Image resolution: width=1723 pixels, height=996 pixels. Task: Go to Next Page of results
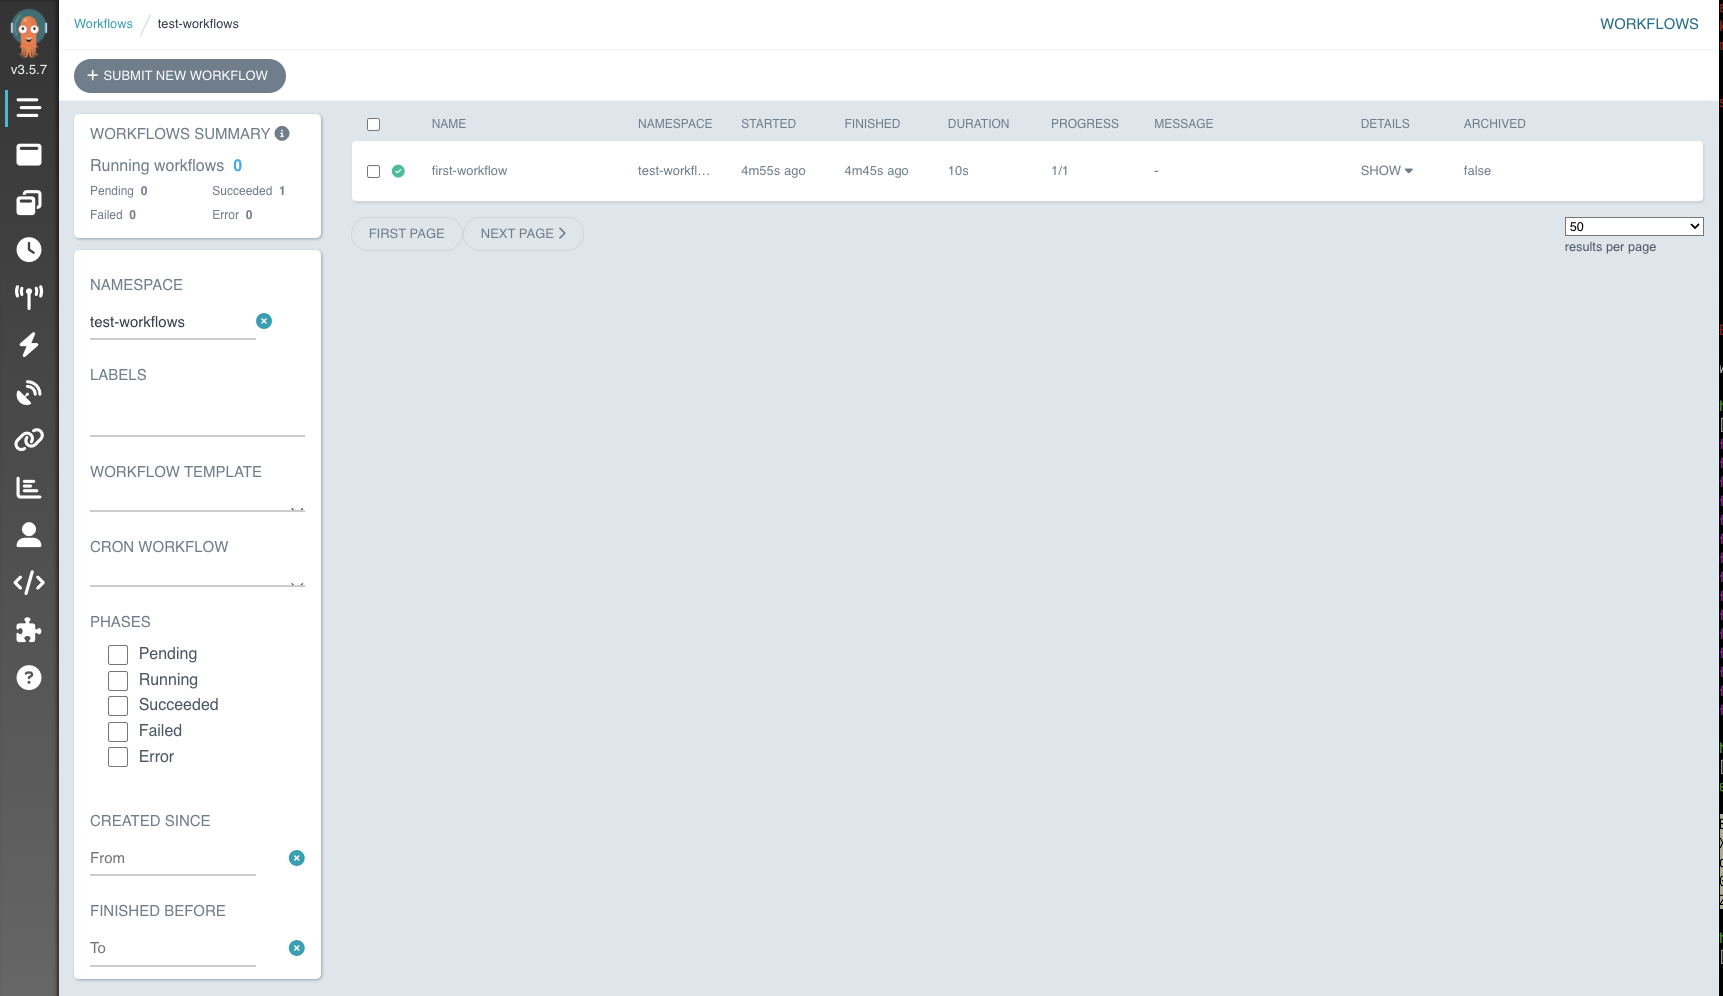coord(523,234)
